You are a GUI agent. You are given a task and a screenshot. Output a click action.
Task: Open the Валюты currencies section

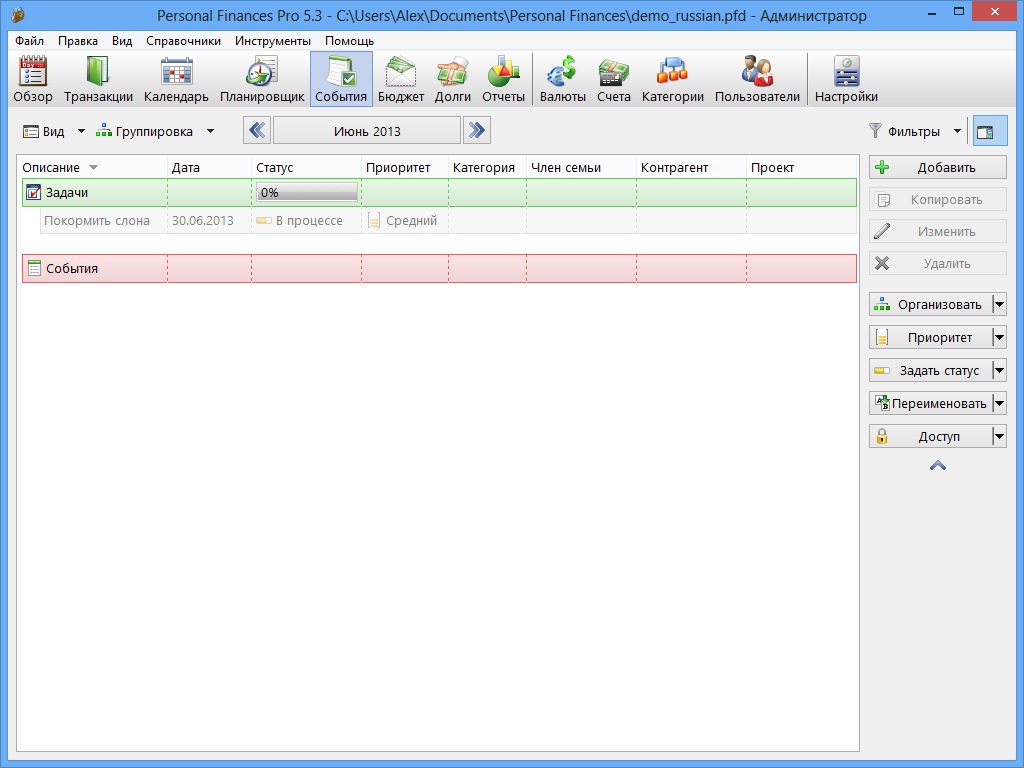pos(562,79)
